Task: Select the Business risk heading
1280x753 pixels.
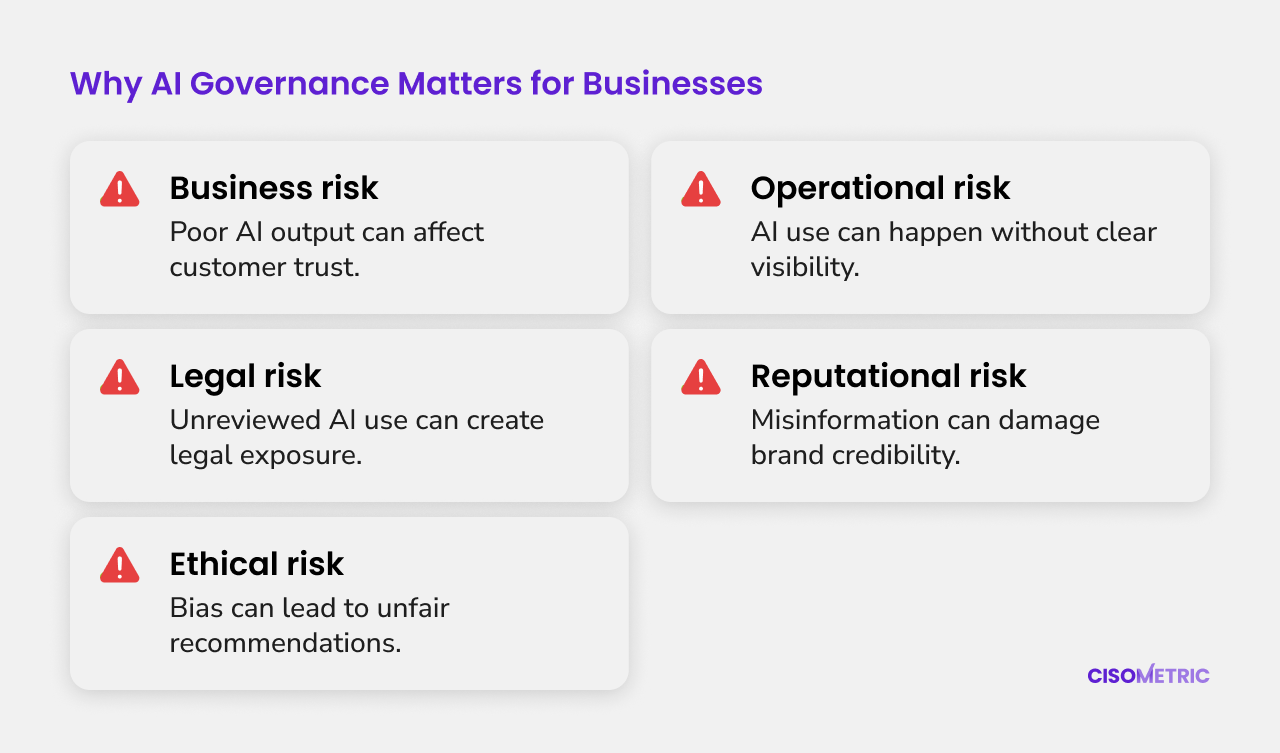Action: tap(274, 188)
